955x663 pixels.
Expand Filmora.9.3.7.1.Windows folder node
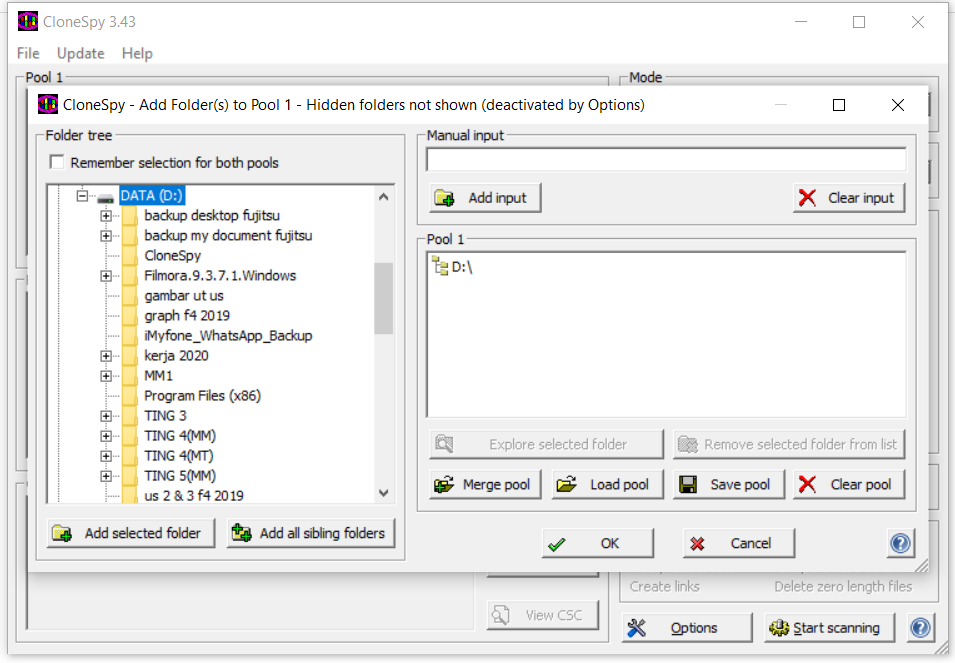coord(106,276)
